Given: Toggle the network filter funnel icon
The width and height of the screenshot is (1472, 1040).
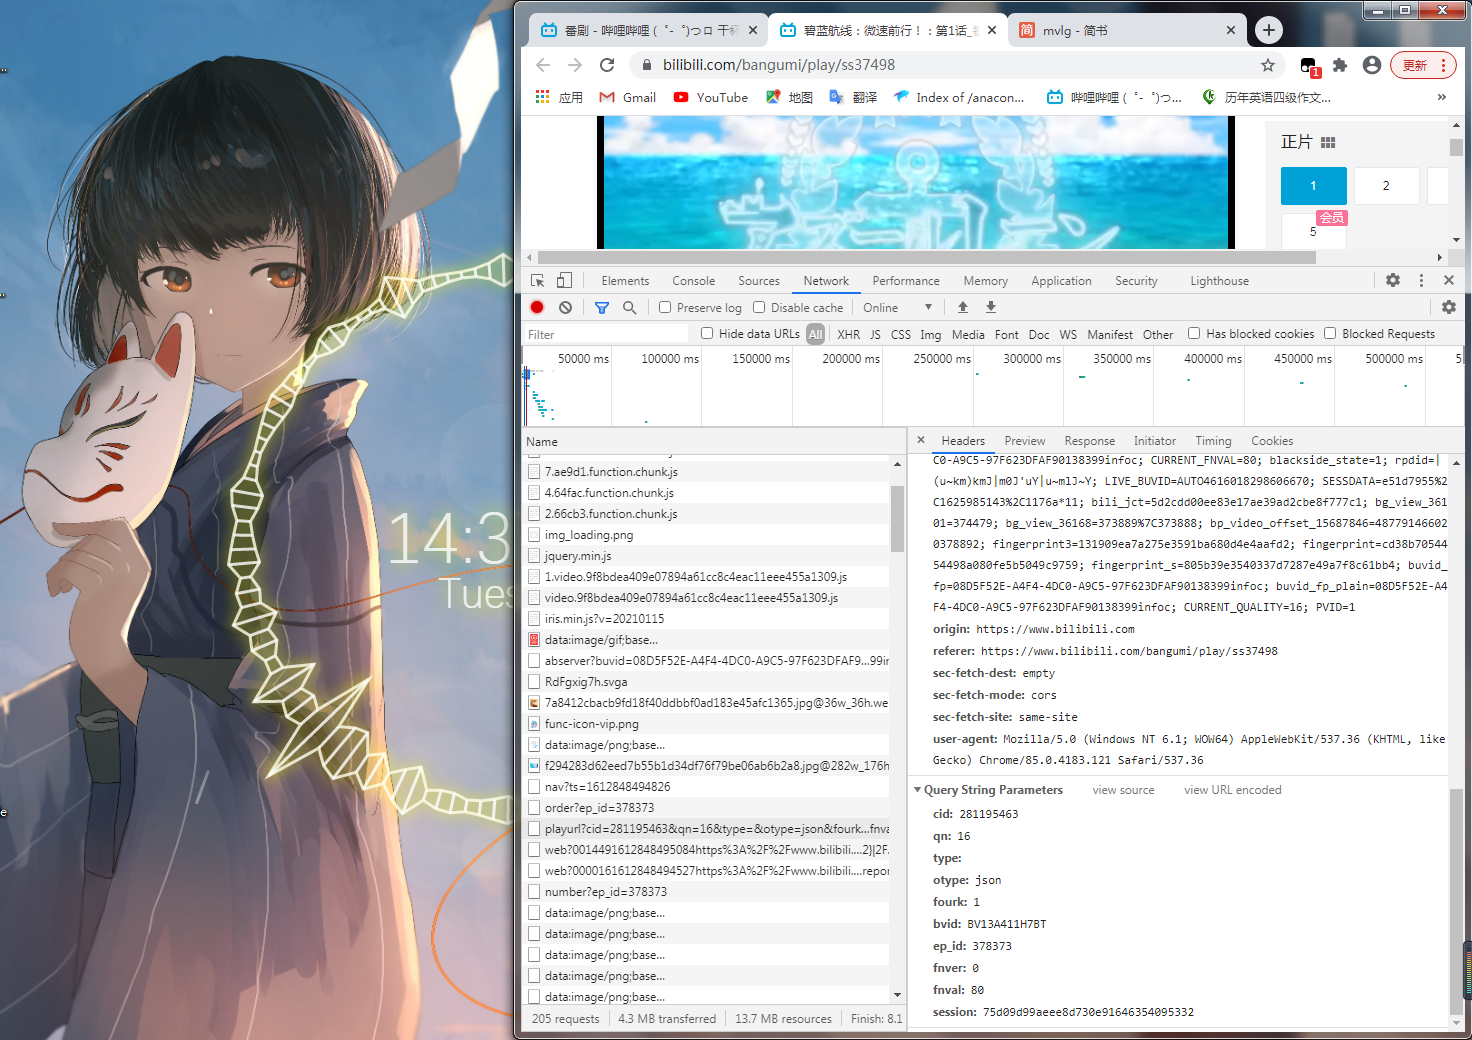Looking at the screenshot, I should coord(602,308).
